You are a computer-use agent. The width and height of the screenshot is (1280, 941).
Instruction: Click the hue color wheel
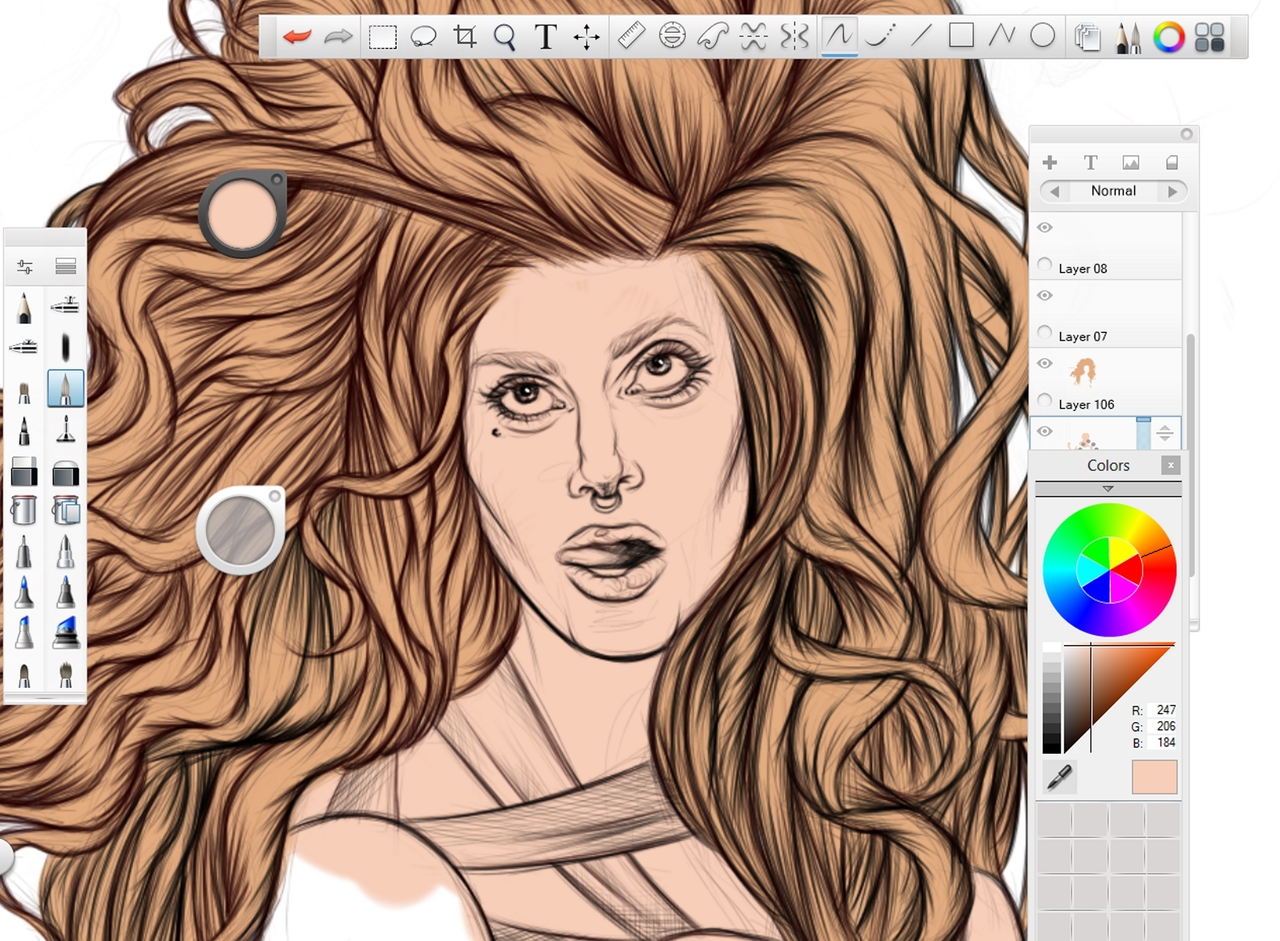click(1109, 570)
